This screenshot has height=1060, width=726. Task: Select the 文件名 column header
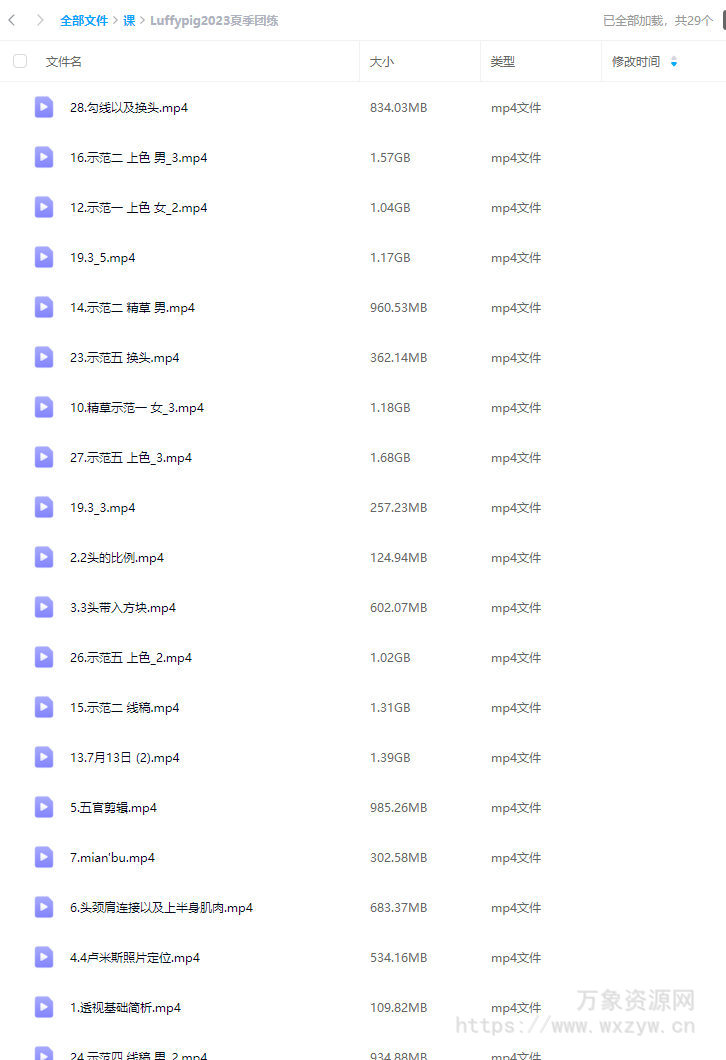64,62
